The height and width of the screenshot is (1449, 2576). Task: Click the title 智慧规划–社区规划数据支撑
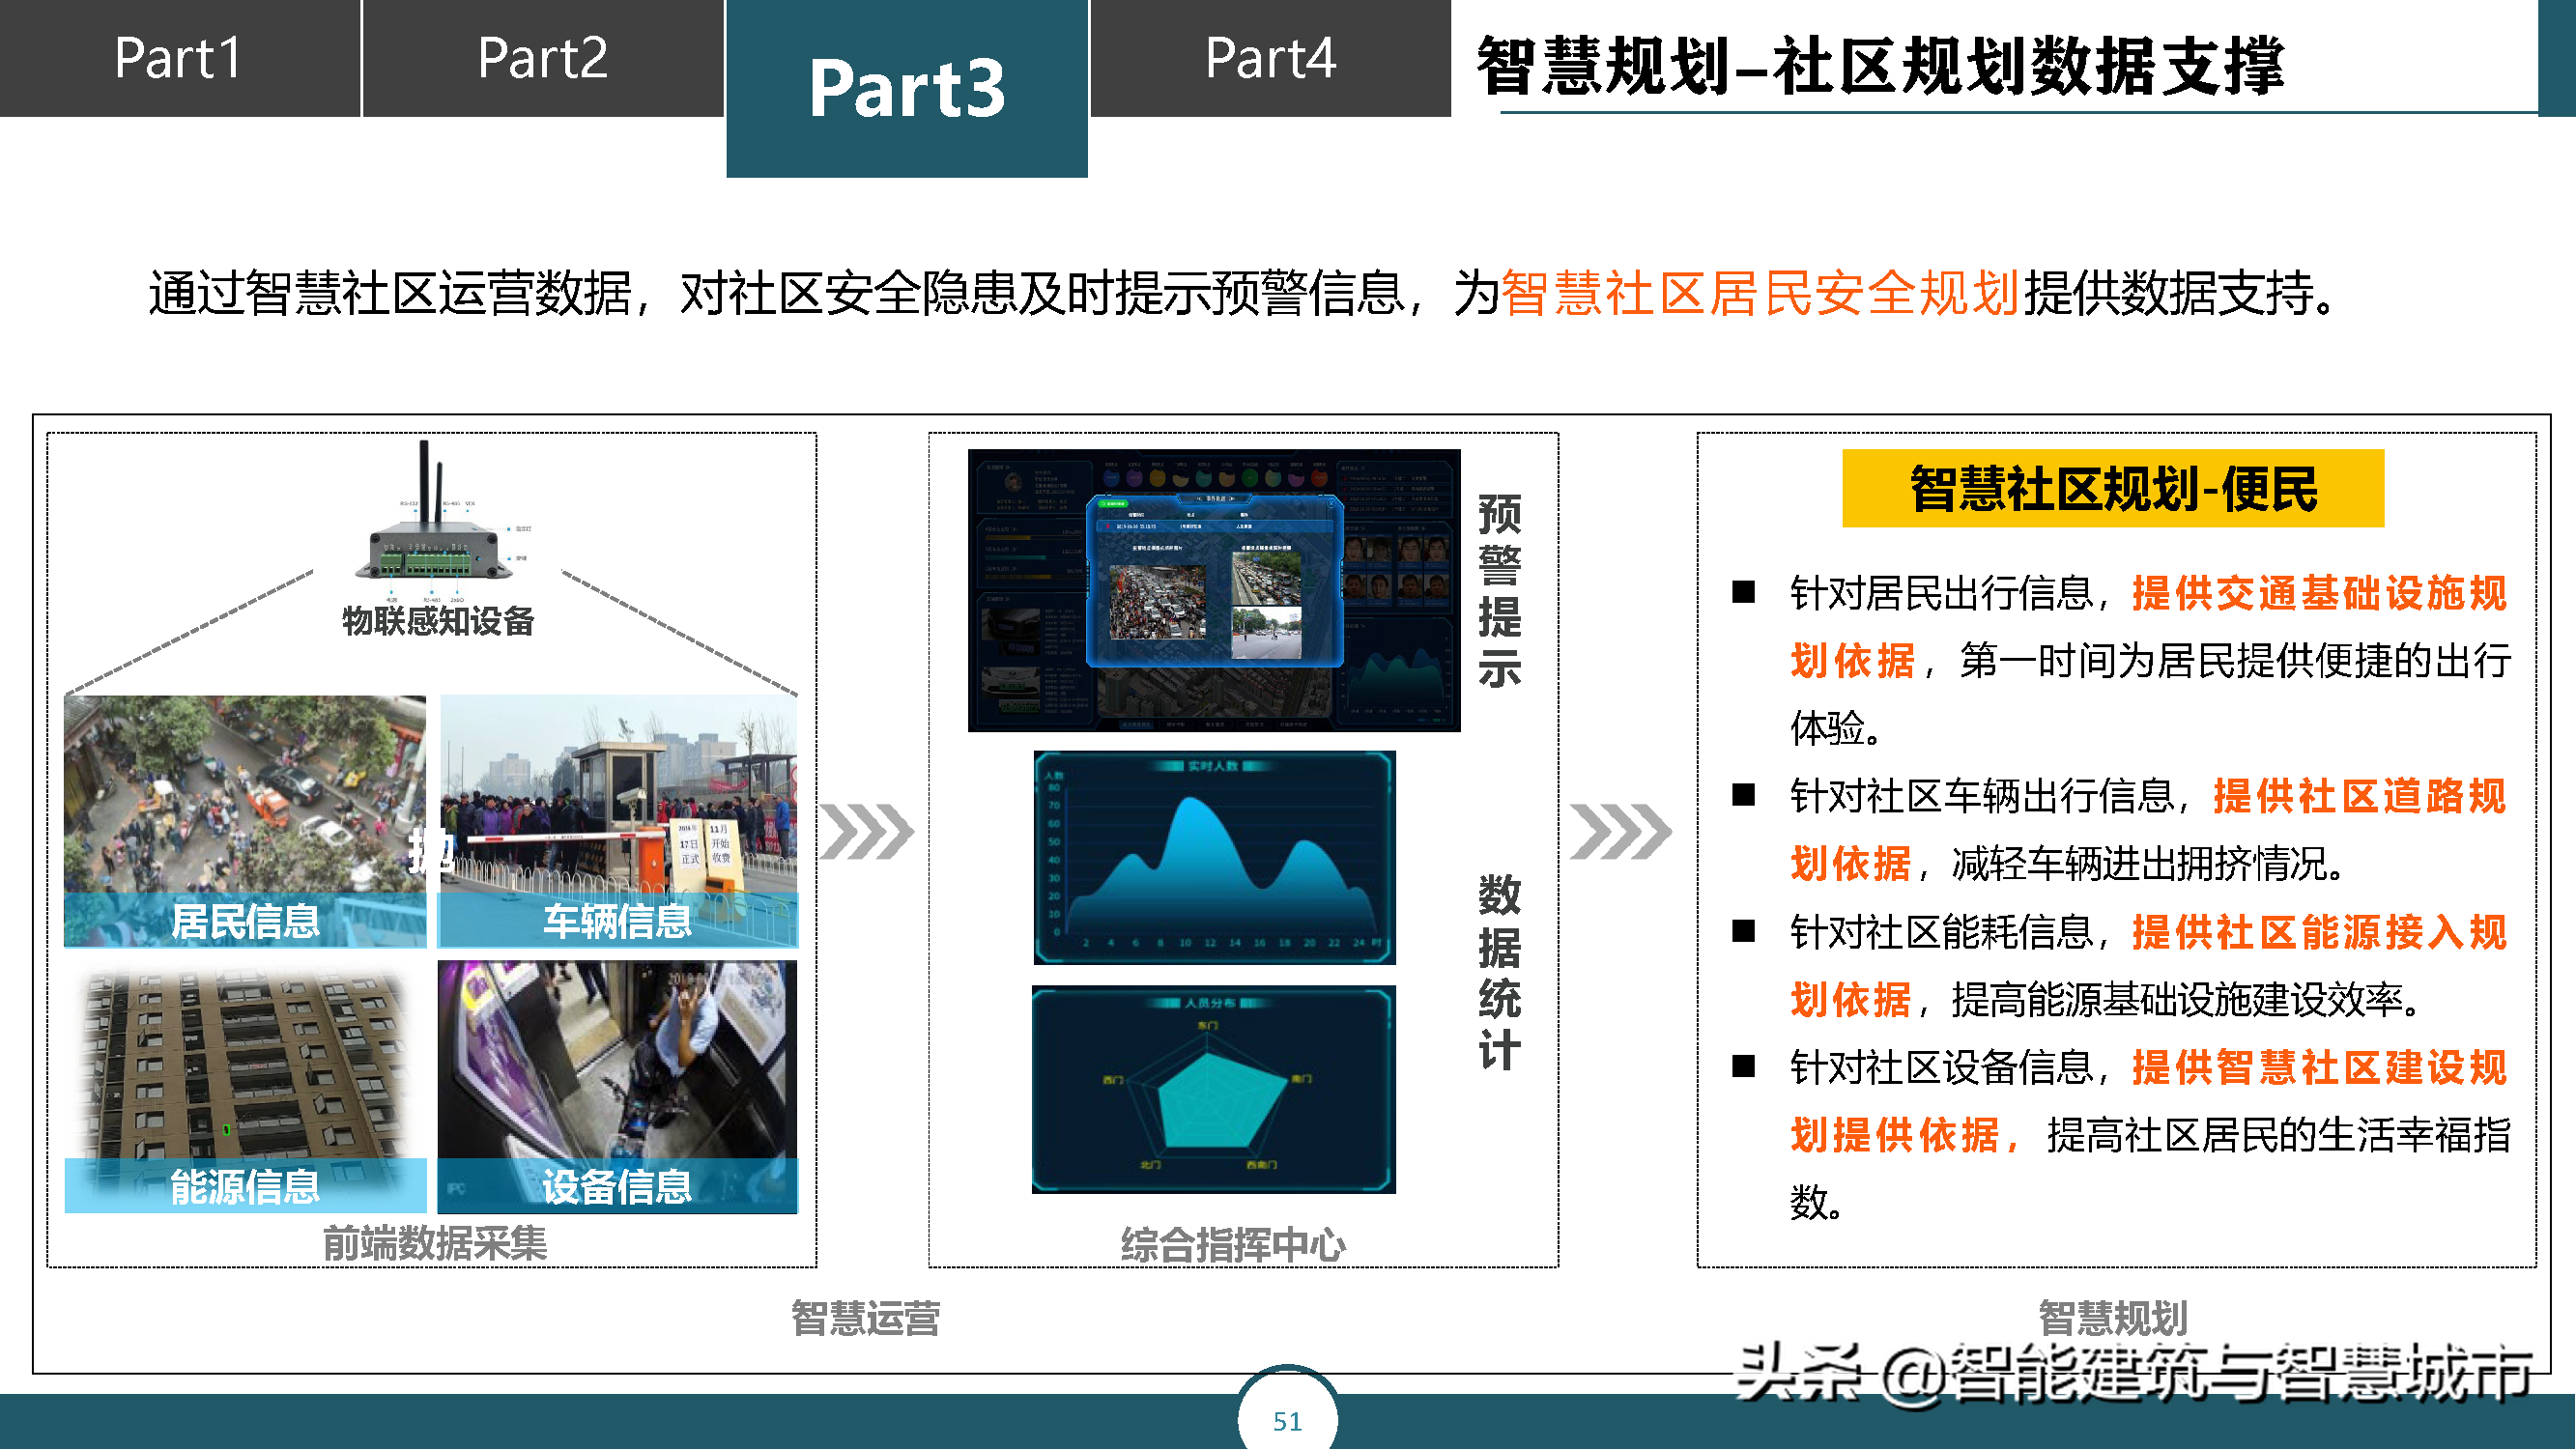point(1880,66)
